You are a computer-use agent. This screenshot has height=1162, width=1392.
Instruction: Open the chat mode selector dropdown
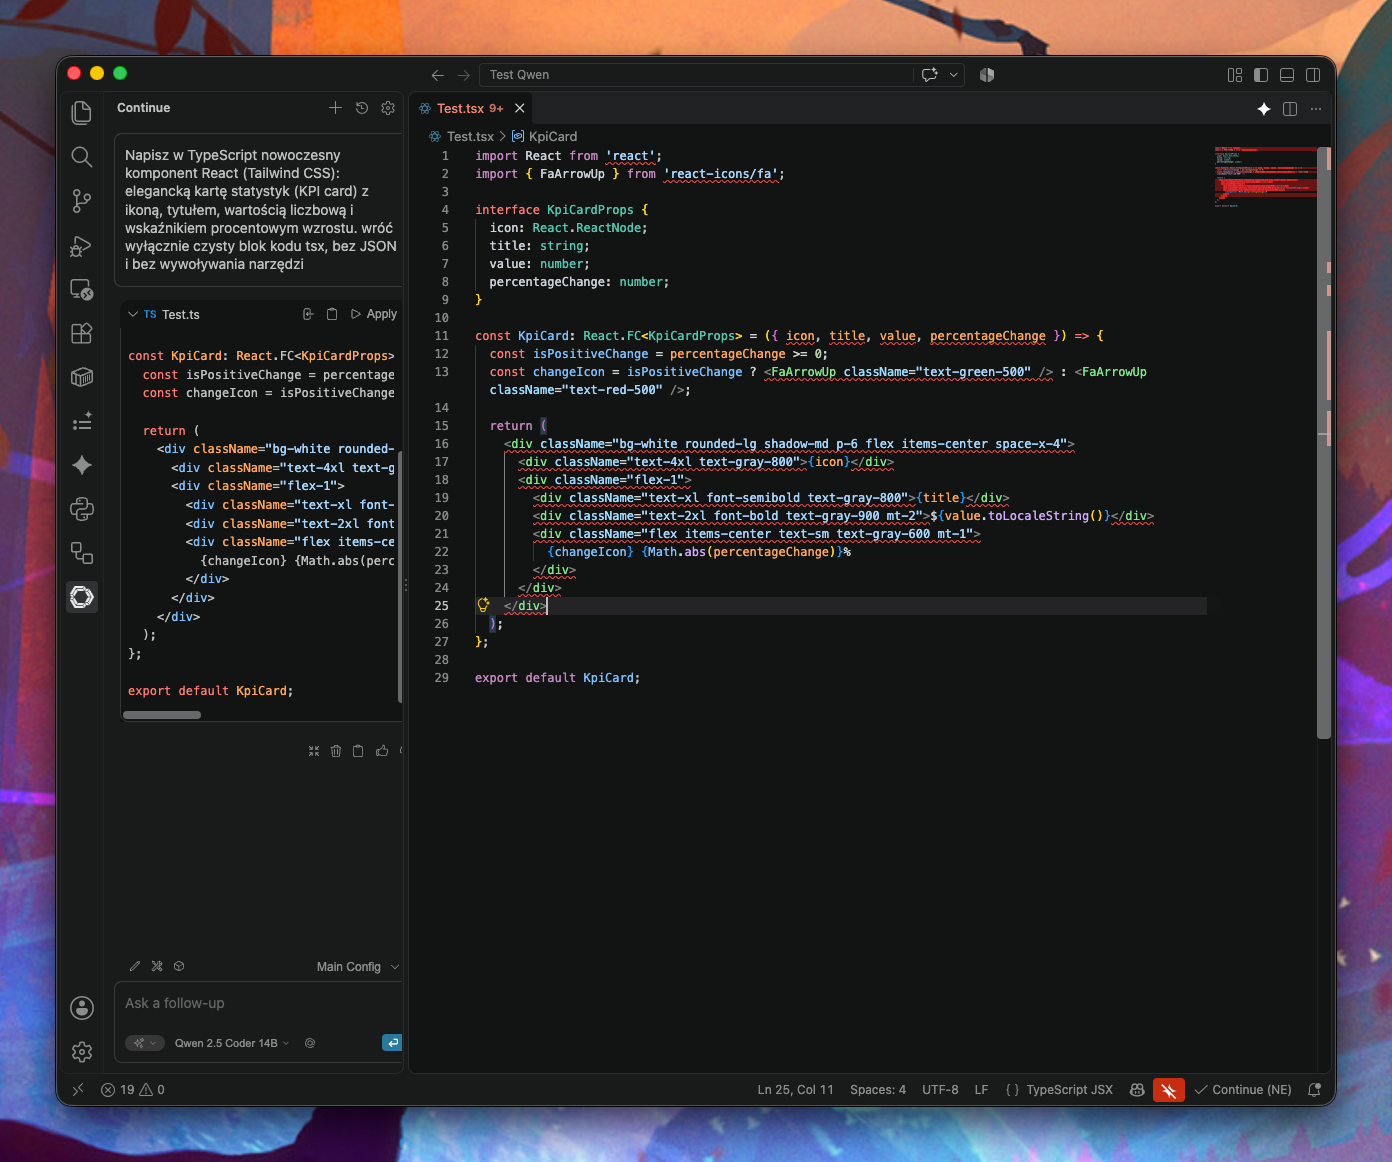tap(145, 1043)
